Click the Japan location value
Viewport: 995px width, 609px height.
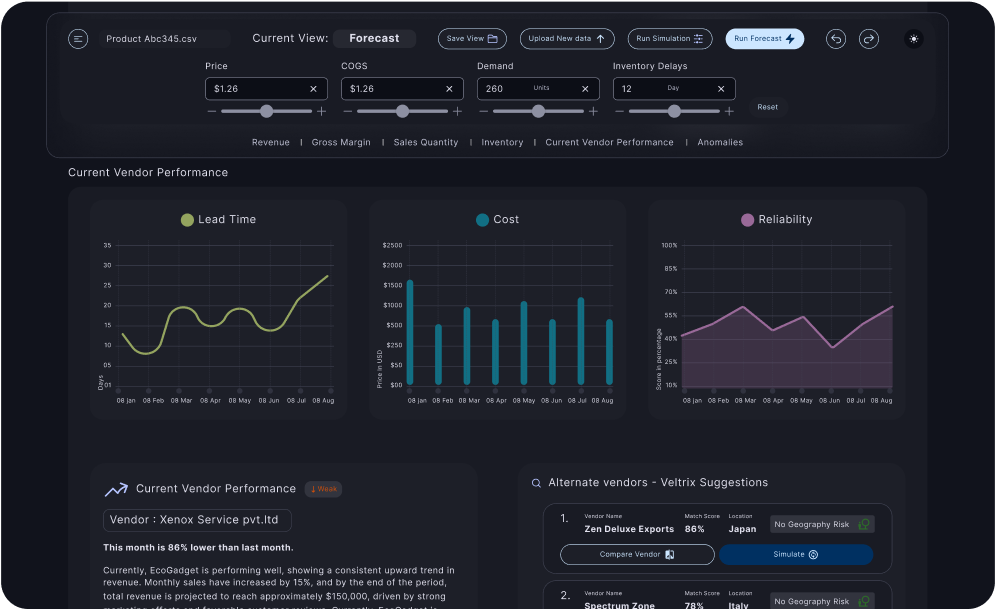(742, 529)
